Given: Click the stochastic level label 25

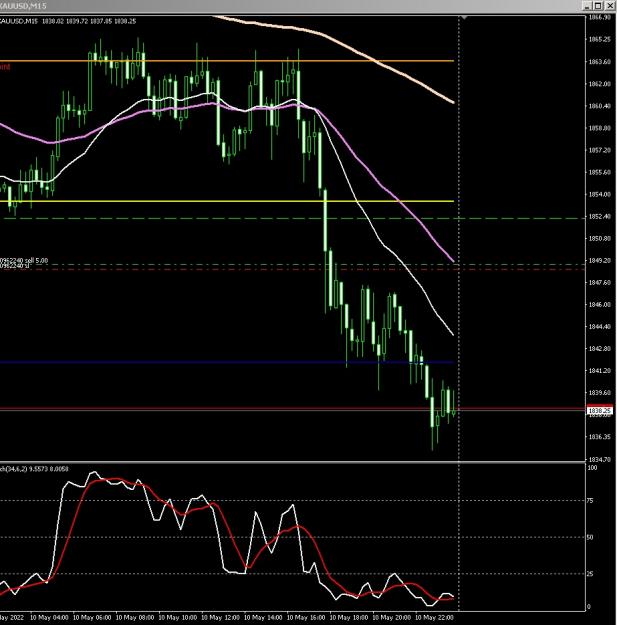Looking at the screenshot, I should click(x=590, y=574).
